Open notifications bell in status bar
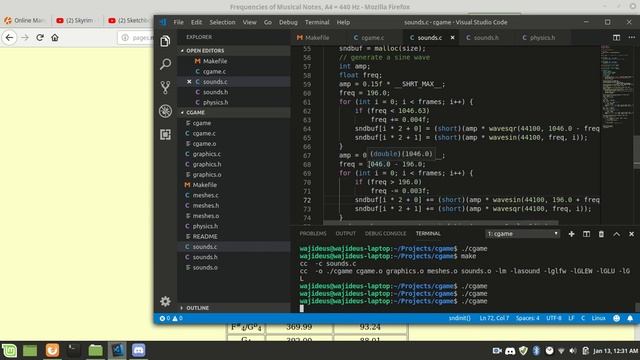The height and width of the screenshot is (360, 640). [x=630, y=318]
